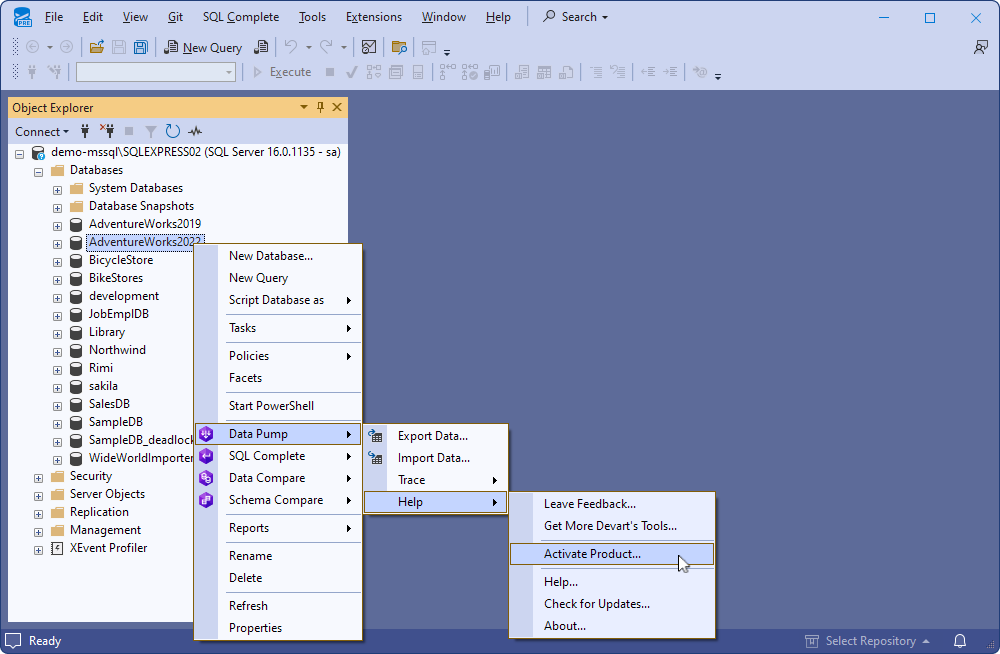Image resolution: width=1000 pixels, height=654 pixels.
Task: Click the Open File folder icon
Action: tap(96, 47)
